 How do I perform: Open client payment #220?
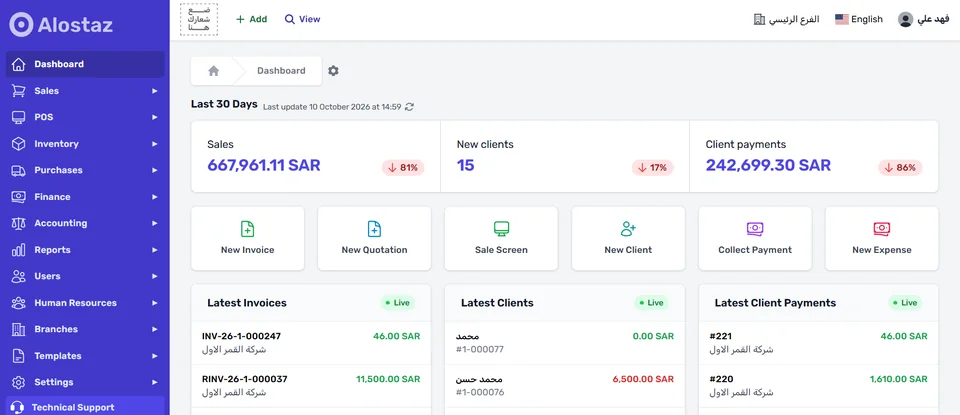(819, 386)
